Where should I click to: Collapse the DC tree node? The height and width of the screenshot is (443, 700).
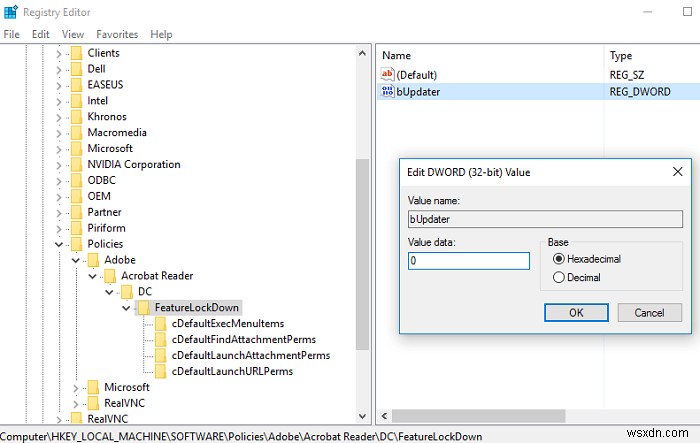click(x=109, y=292)
